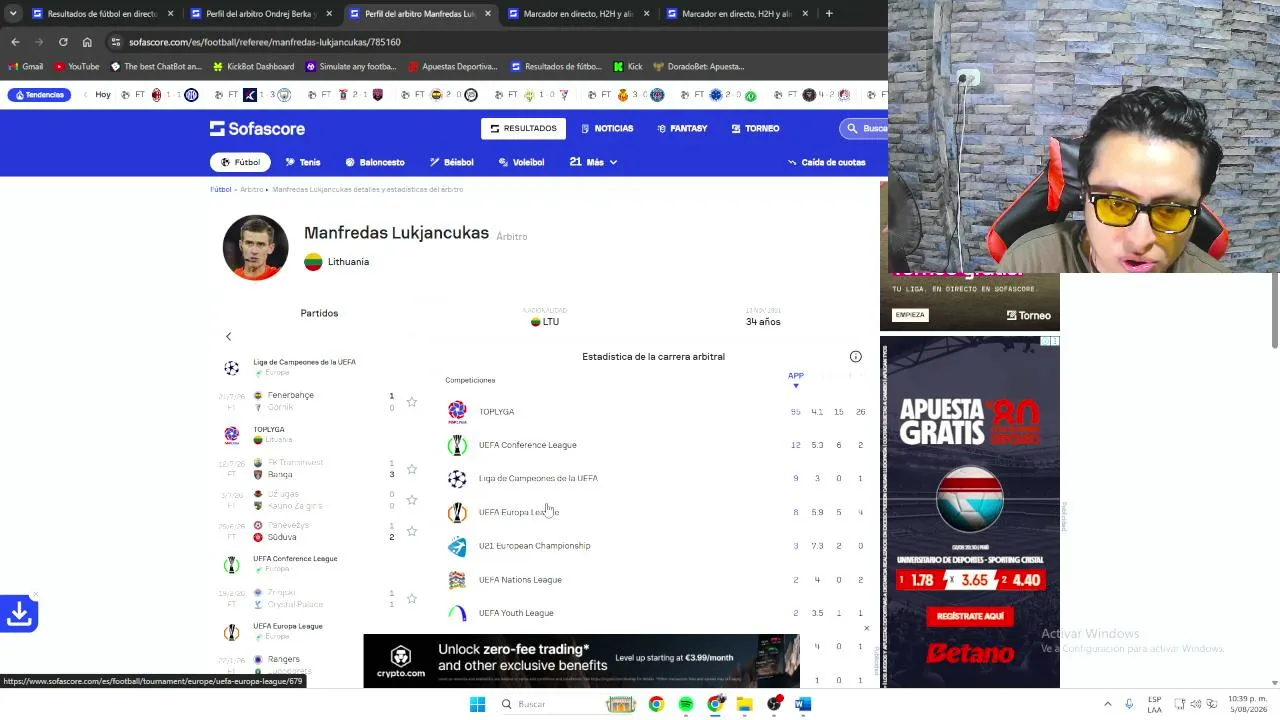Open the TORNEO section

pos(755,129)
